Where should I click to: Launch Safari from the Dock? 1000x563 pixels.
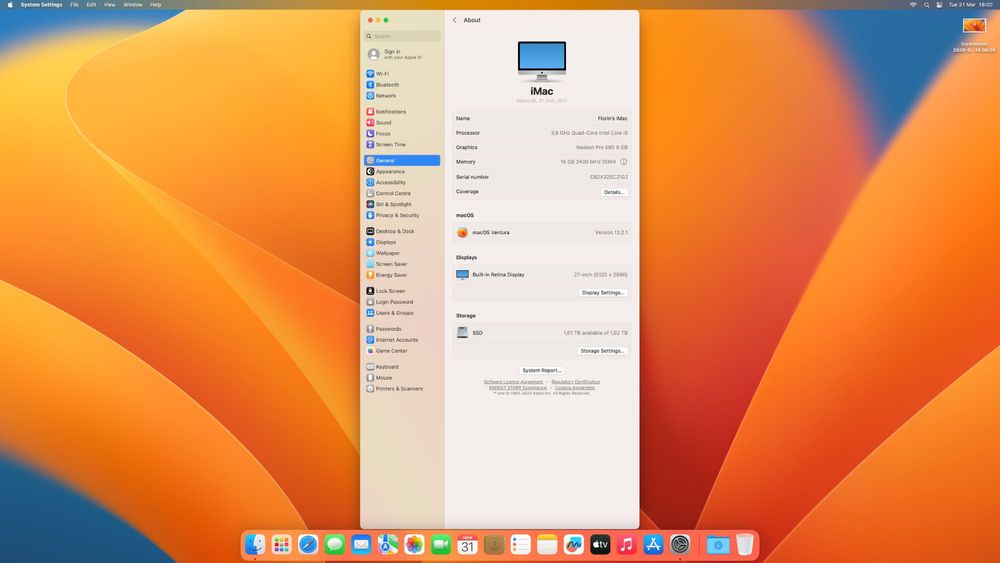(x=308, y=545)
